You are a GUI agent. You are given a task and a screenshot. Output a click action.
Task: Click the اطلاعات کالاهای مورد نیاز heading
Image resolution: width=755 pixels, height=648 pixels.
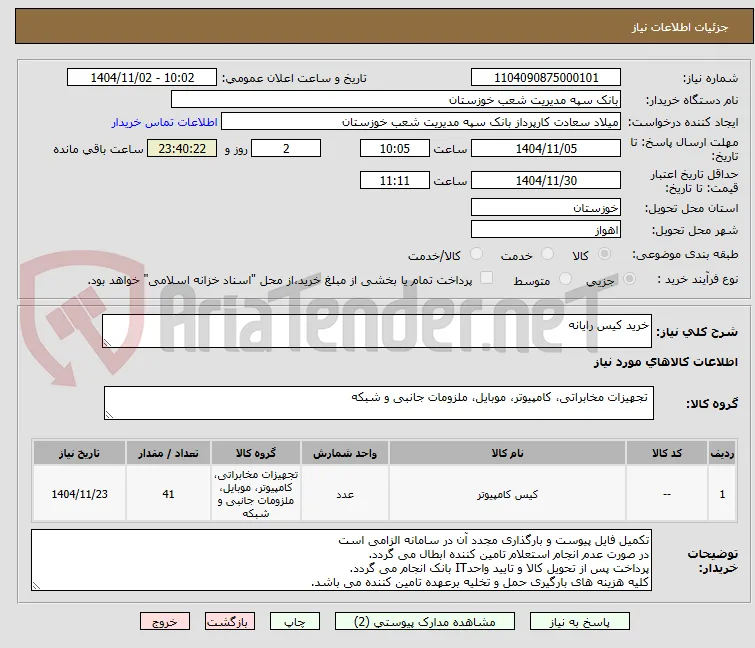pyautogui.click(x=665, y=362)
